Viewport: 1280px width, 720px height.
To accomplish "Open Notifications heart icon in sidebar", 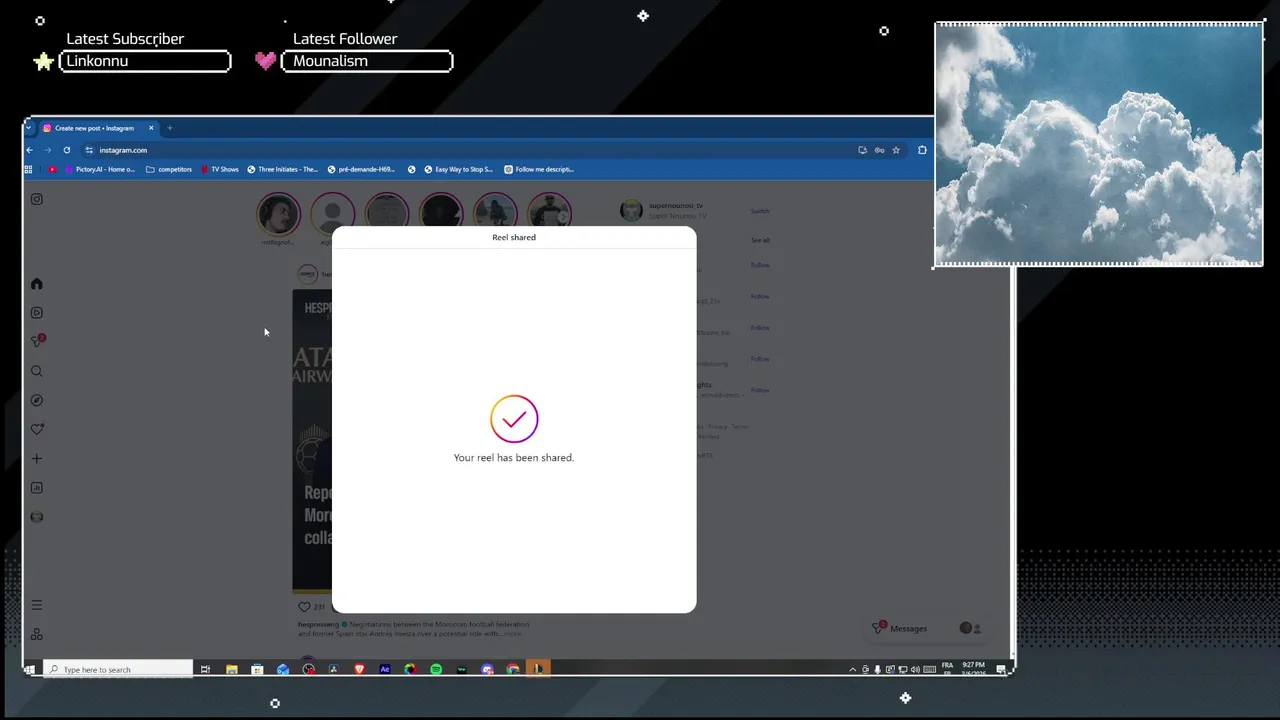I will click(37, 429).
